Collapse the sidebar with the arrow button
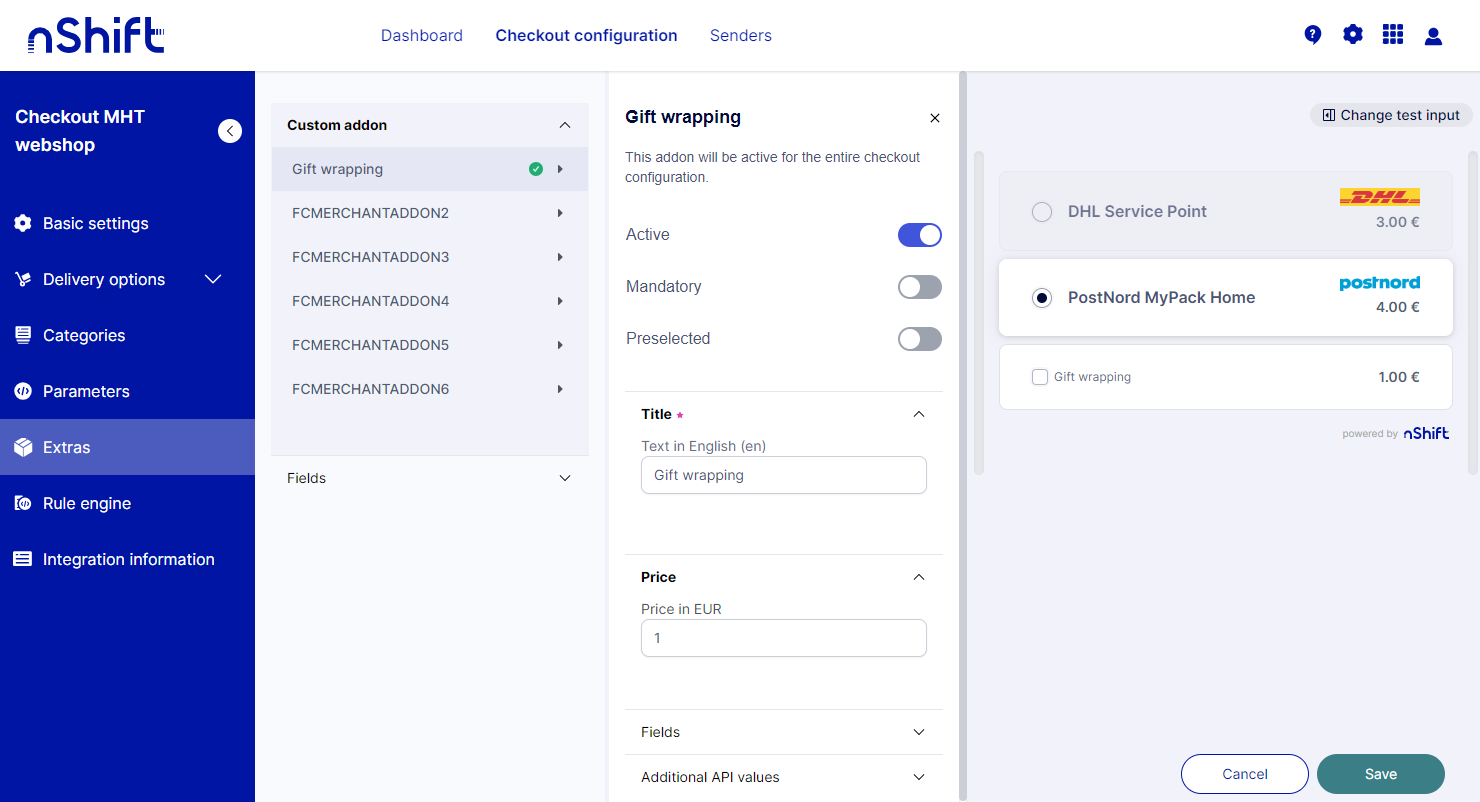The width and height of the screenshot is (1480, 802). coord(230,131)
